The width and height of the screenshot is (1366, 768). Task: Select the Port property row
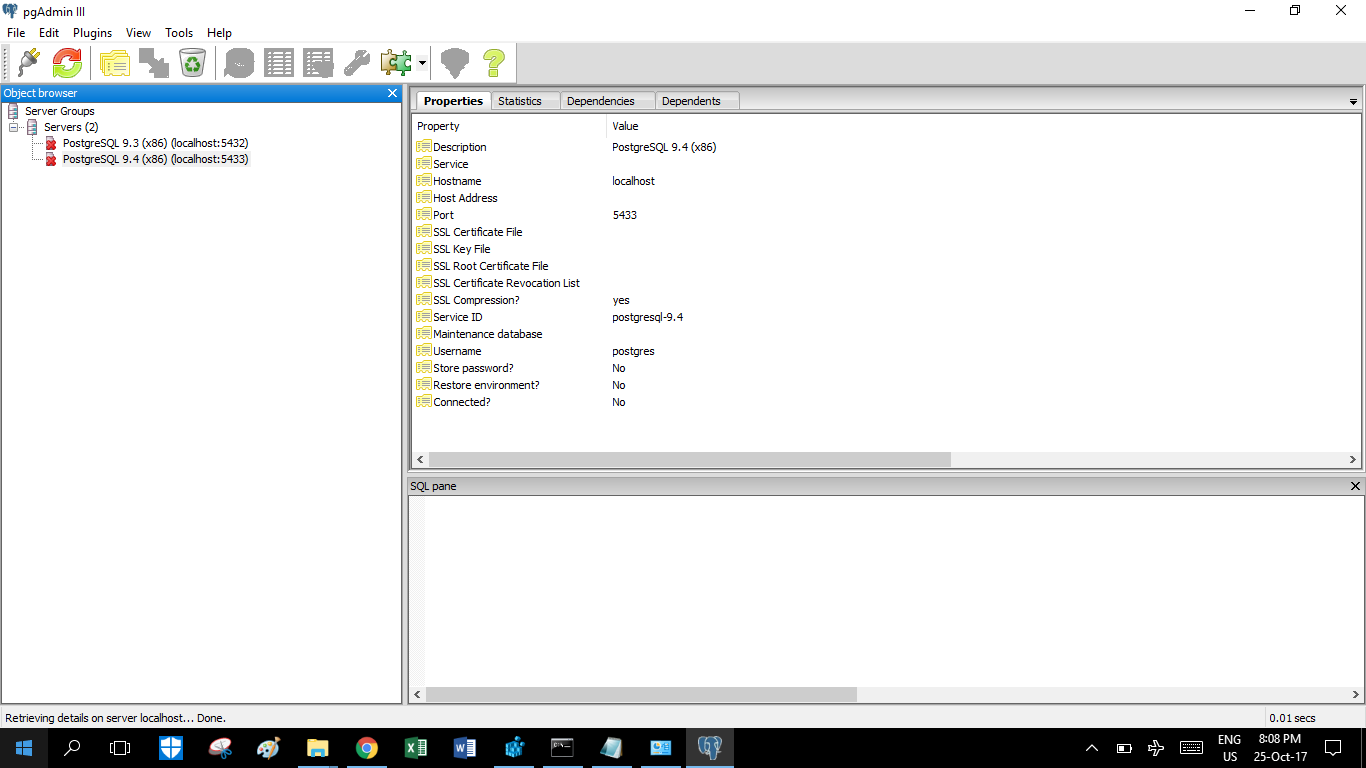[x=886, y=215]
